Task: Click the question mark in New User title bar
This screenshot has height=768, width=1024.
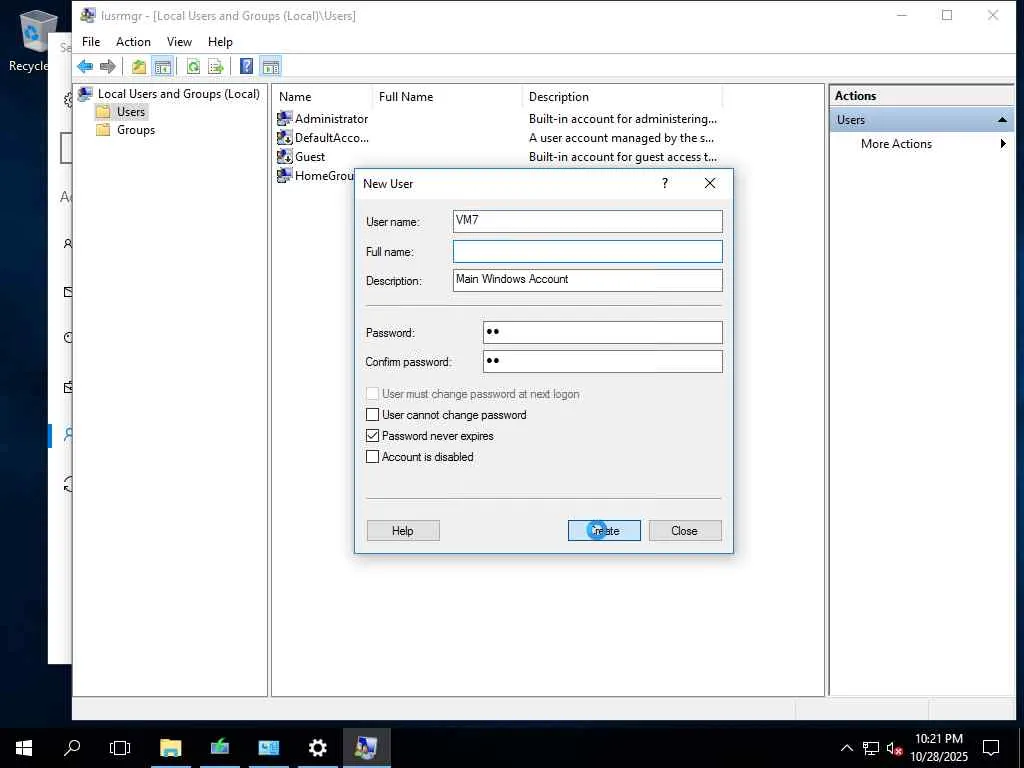Action: [x=665, y=184]
